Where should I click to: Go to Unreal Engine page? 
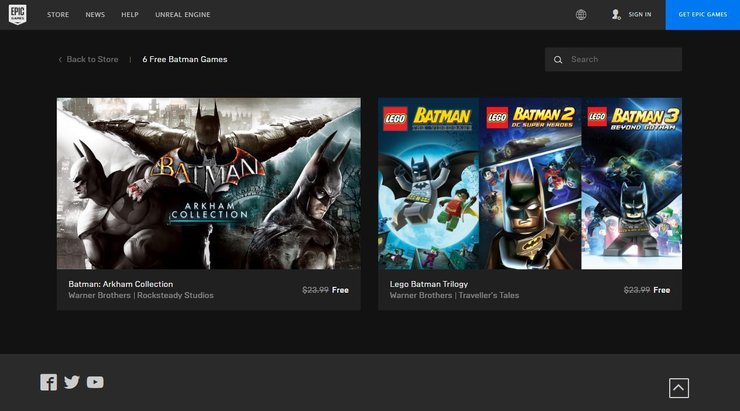[183, 15]
